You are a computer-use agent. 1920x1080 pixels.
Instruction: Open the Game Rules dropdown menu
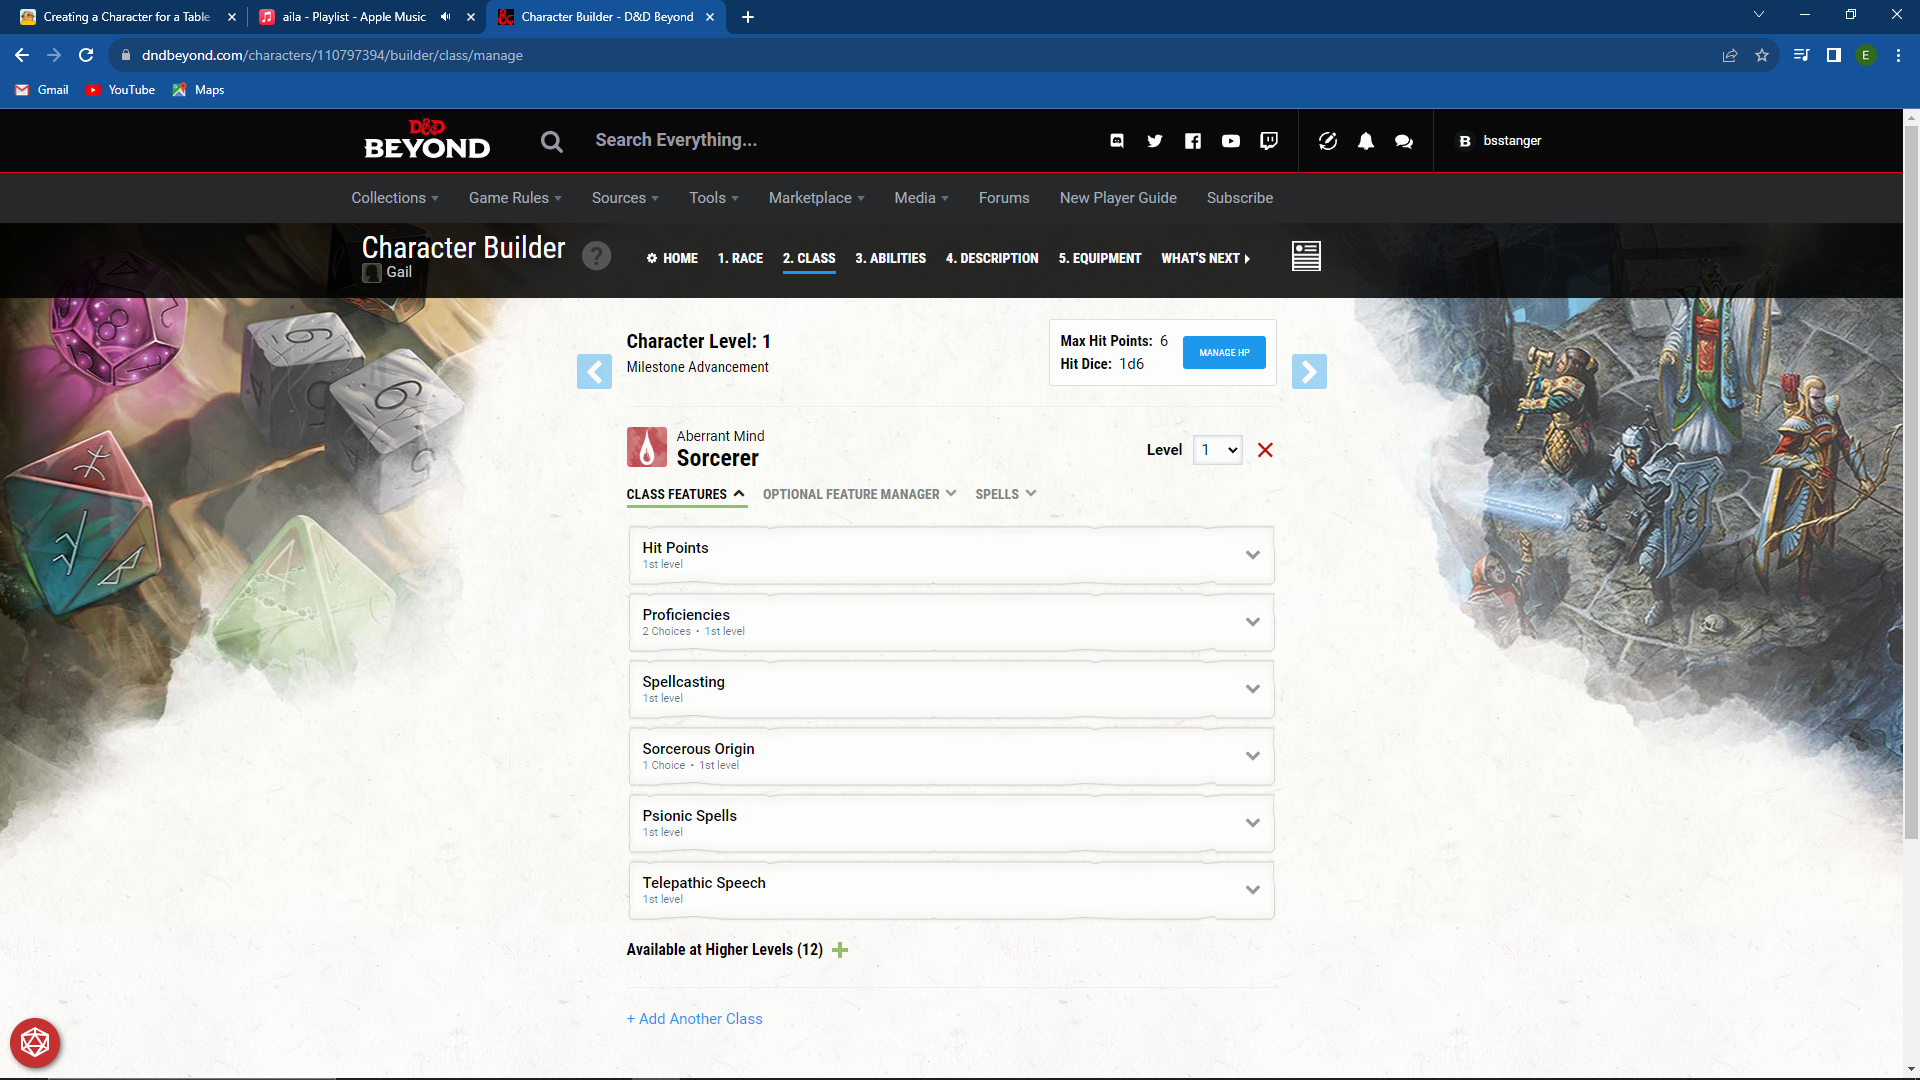pos(515,198)
